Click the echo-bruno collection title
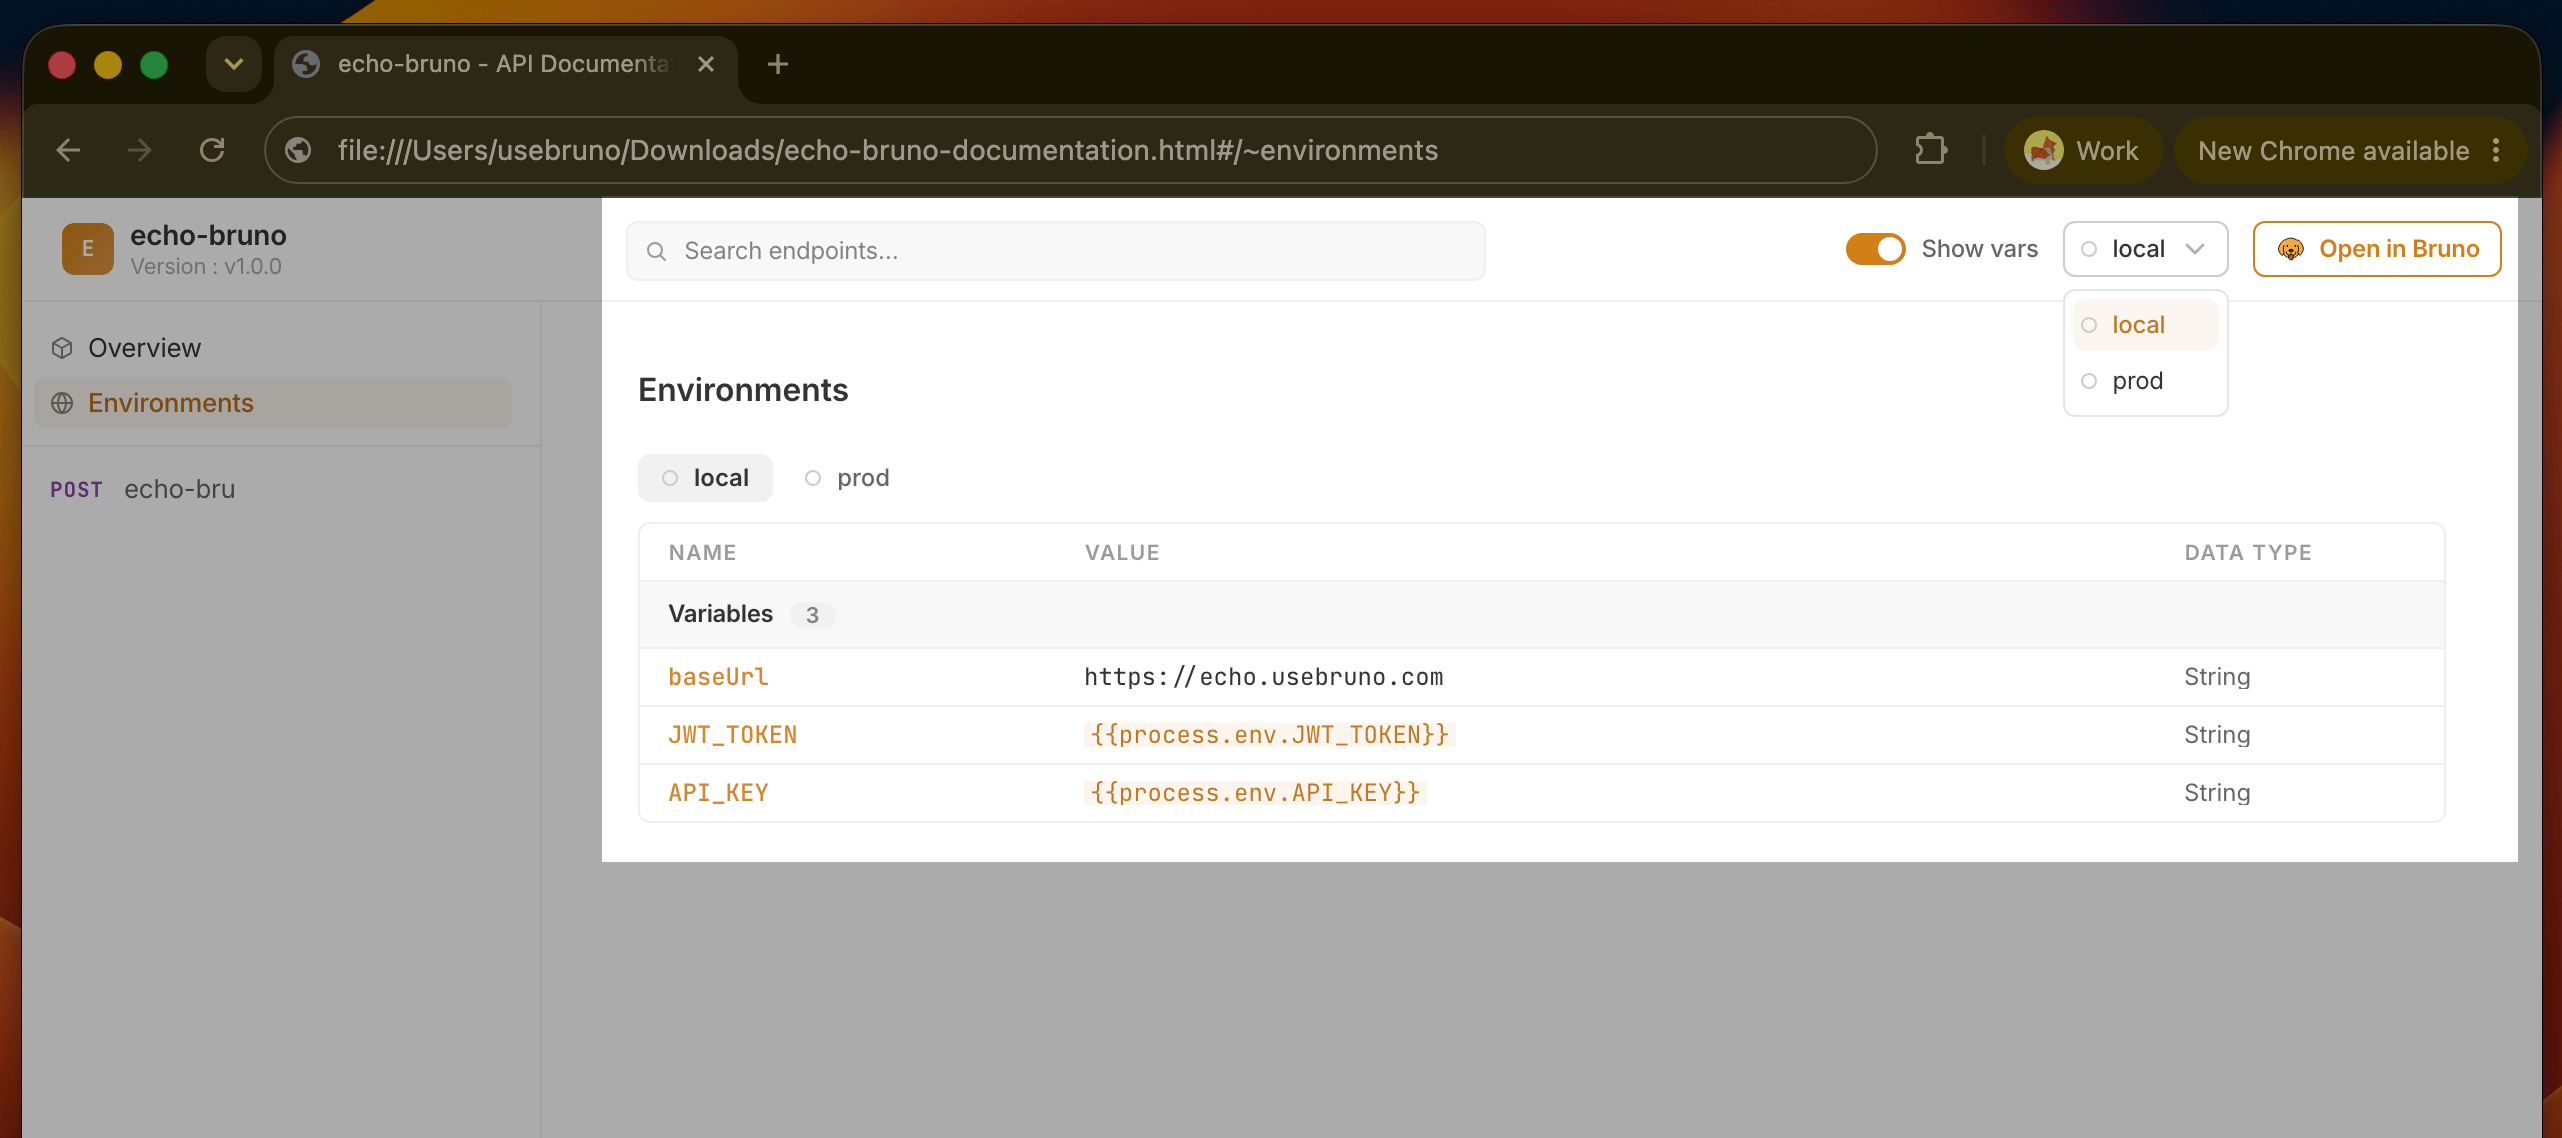The image size is (2562, 1138). coord(208,235)
